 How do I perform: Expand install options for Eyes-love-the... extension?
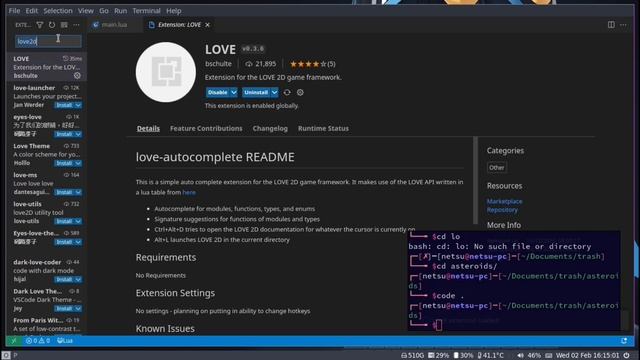coord(78,242)
